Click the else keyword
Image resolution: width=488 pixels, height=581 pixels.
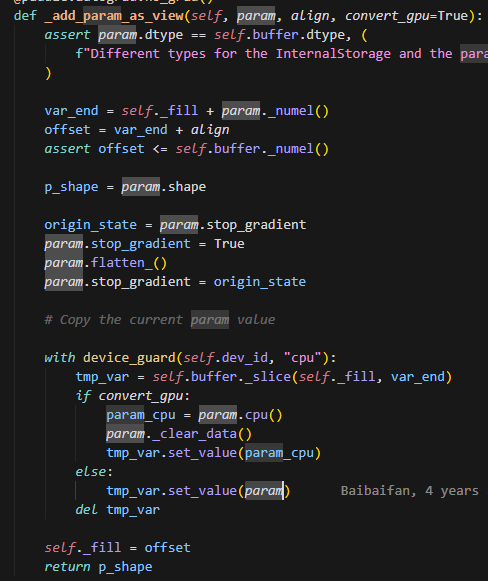[x=90, y=472]
